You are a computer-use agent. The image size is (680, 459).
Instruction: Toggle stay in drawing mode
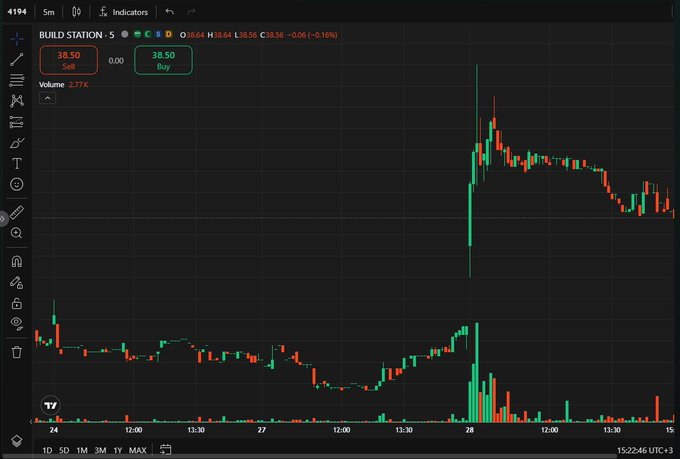pos(16,282)
